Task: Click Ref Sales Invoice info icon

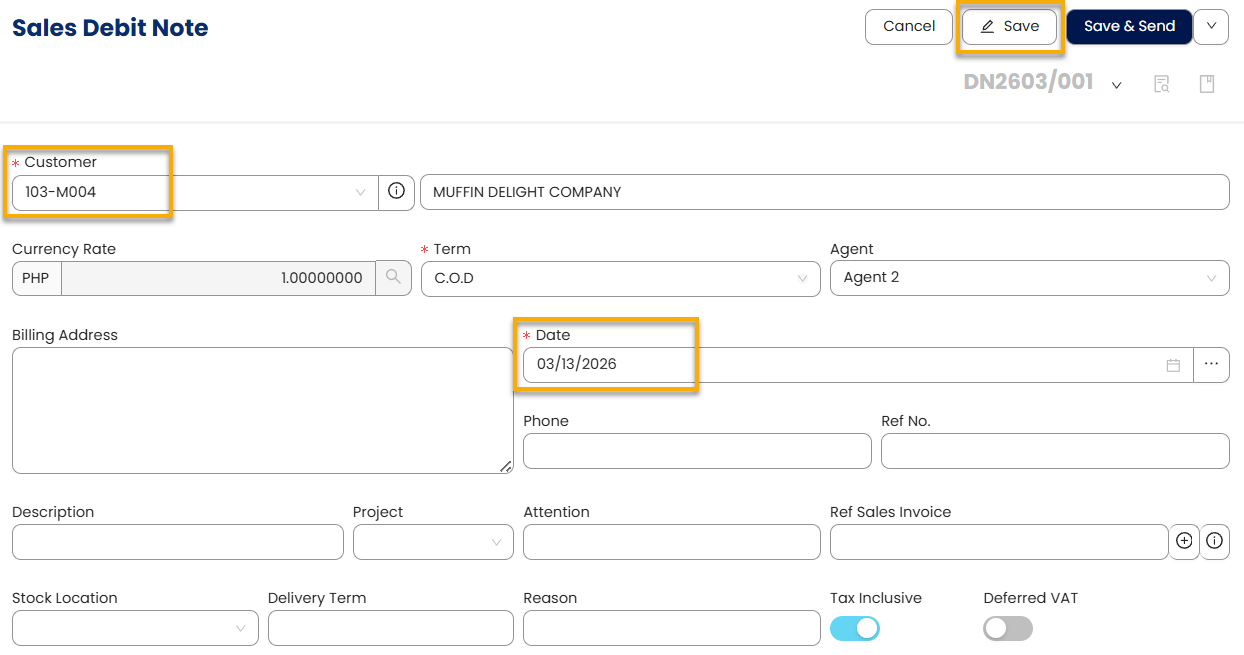Action: point(1215,541)
